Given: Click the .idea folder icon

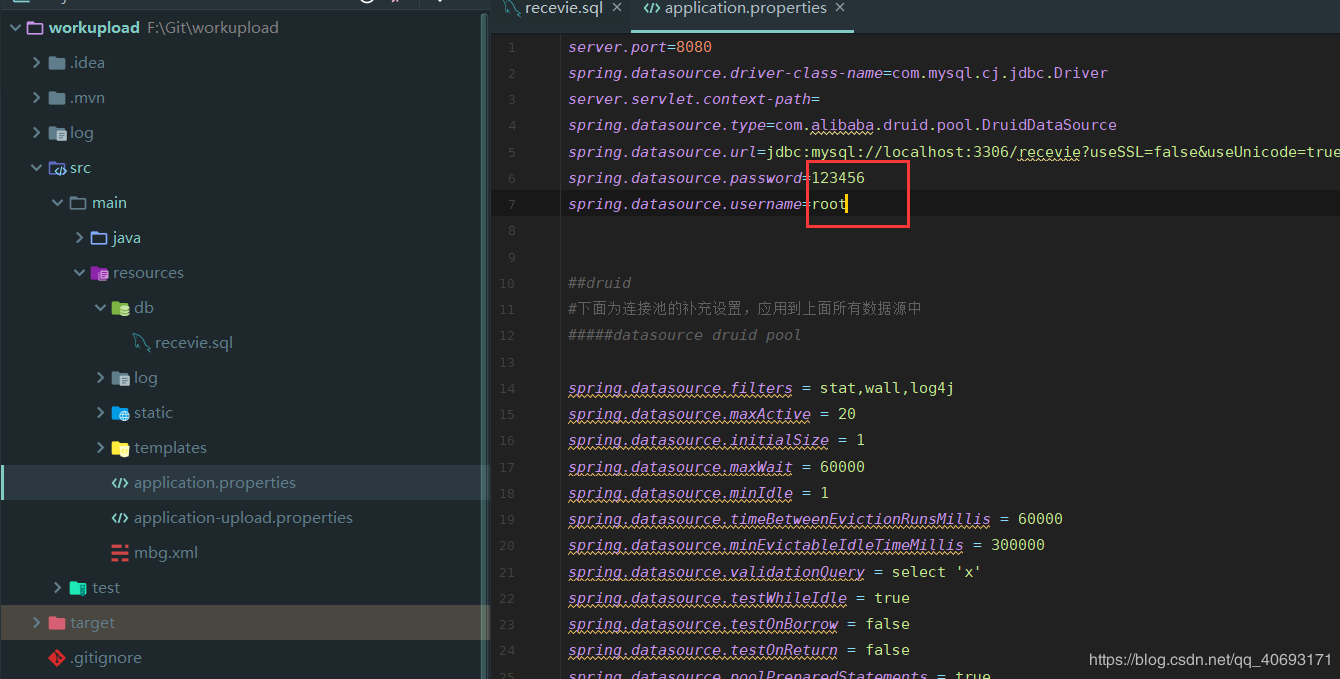Looking at the screenshot, I should [57, 63].
